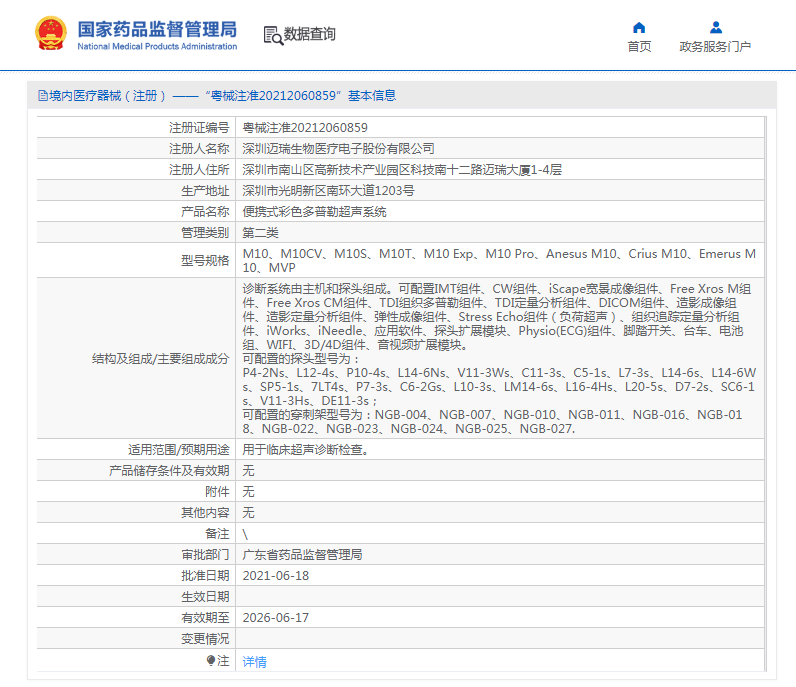The width and height of the screenshot is (796, 687).
Task: Click the national emblem logo
Action: tap(51, 34)
